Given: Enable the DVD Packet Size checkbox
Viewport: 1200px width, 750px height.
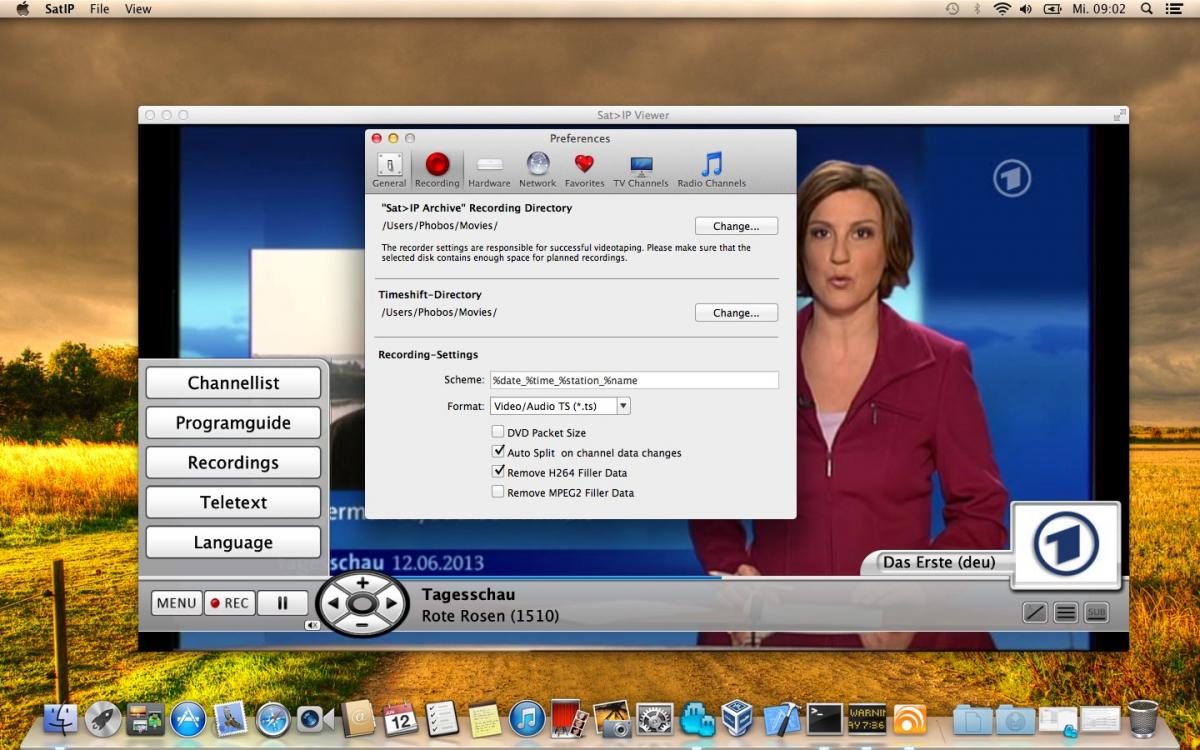Looking at the screenshot, I should (498, 432).
